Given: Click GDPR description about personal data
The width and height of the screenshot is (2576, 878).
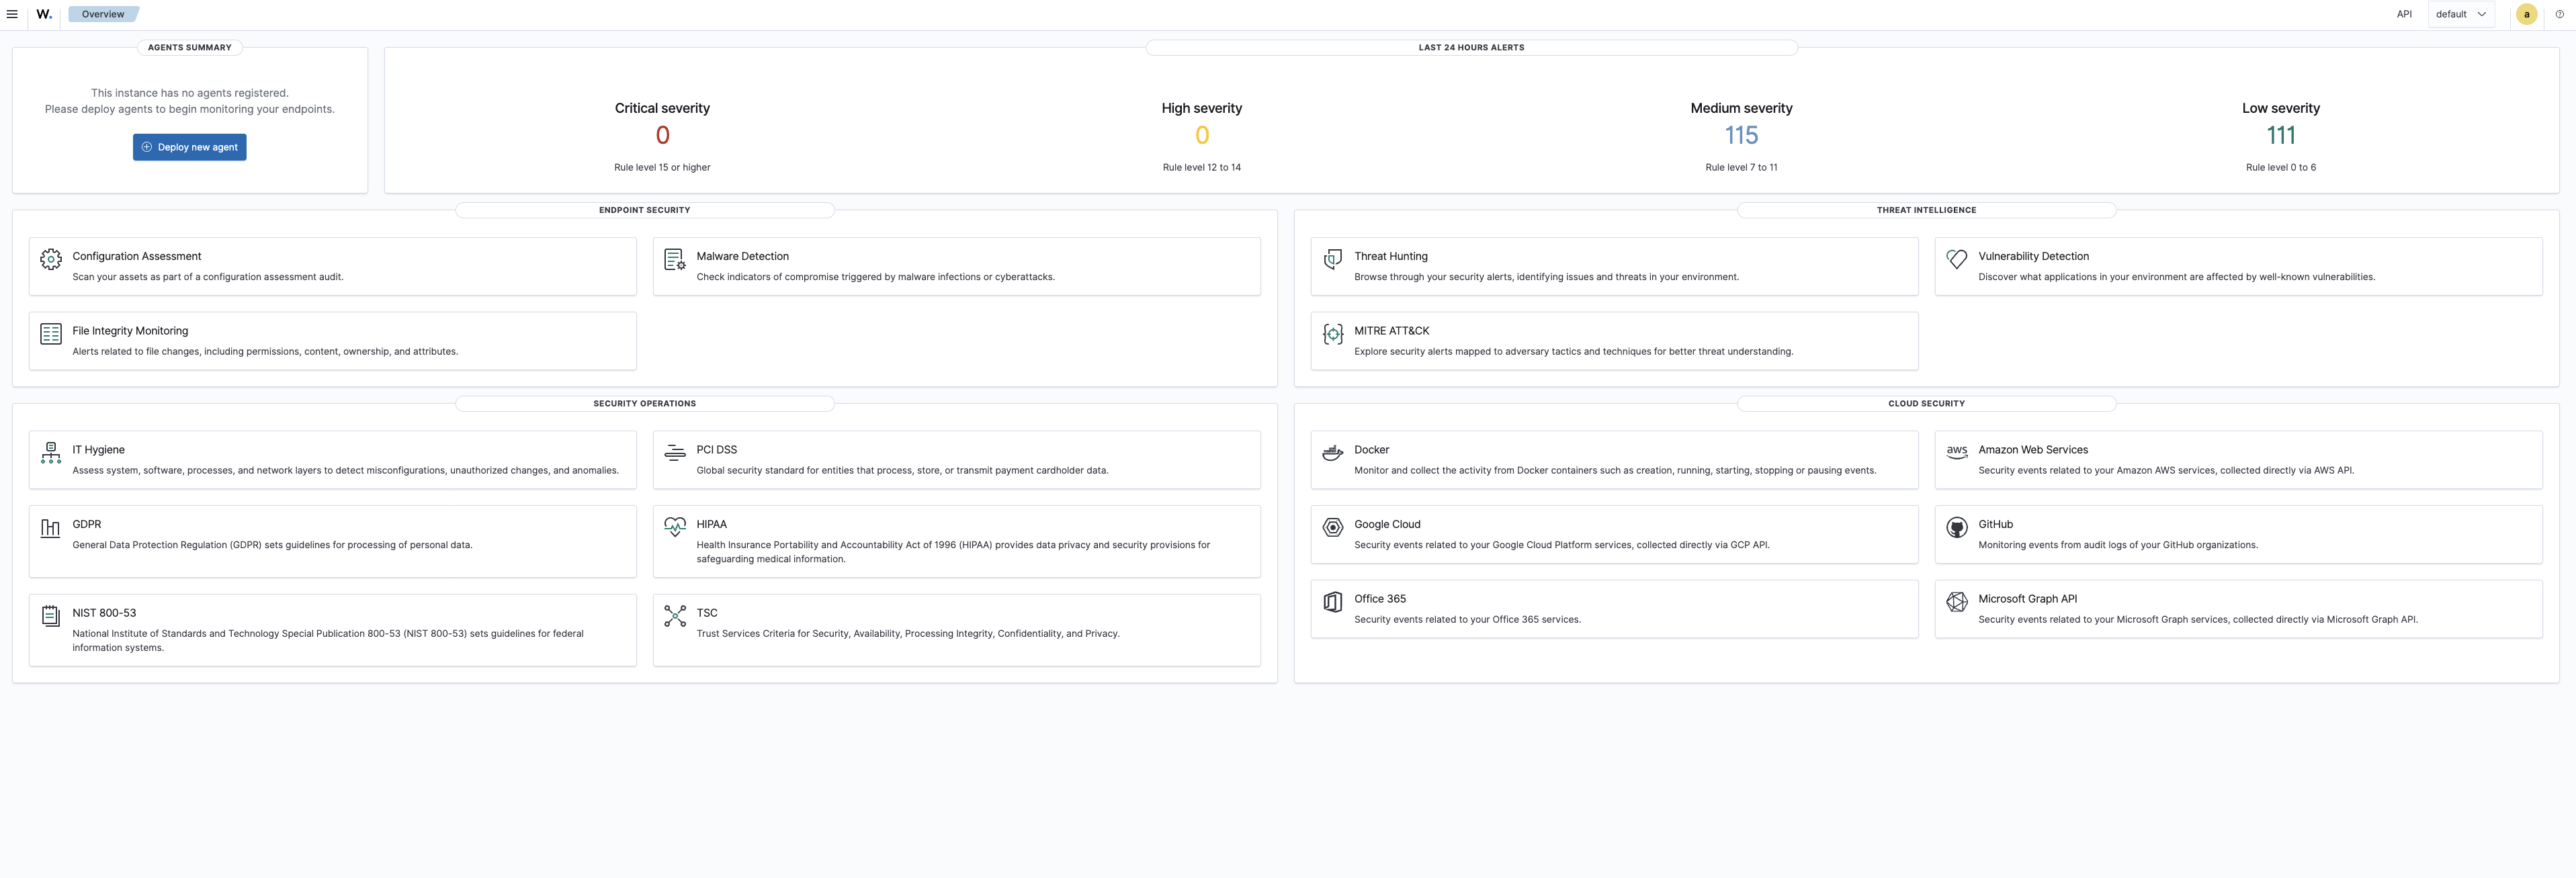Looking at the screenshot, I should pyautogui.click(x=272, y=545).
